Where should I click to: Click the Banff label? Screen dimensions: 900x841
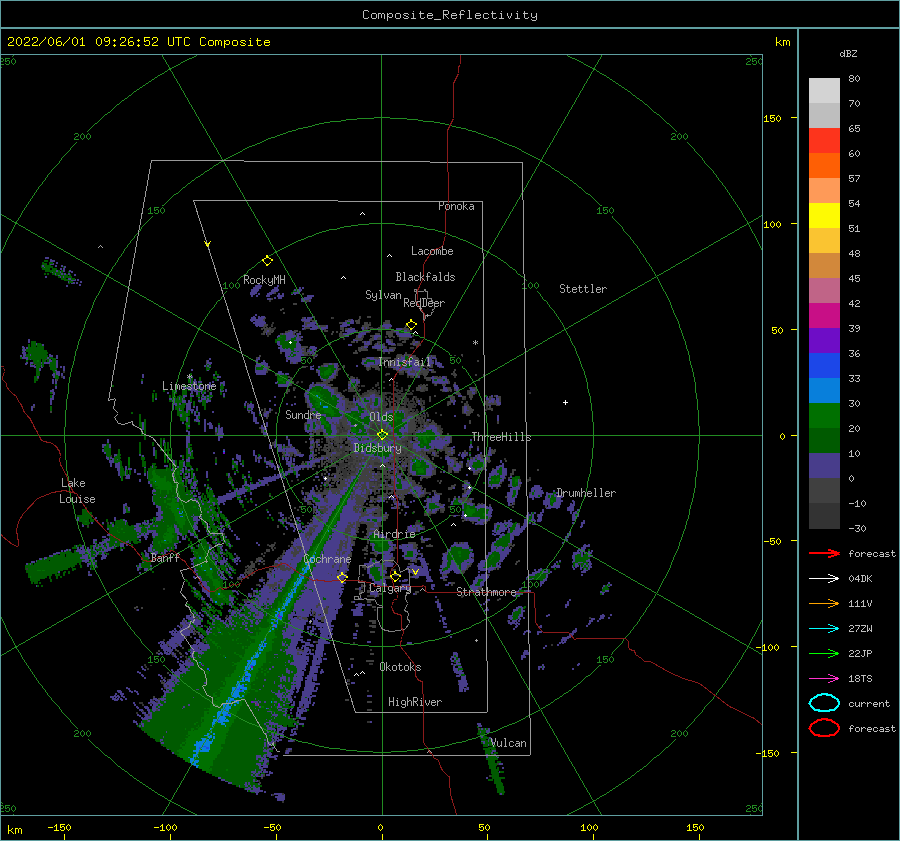(x=165, y=557)
